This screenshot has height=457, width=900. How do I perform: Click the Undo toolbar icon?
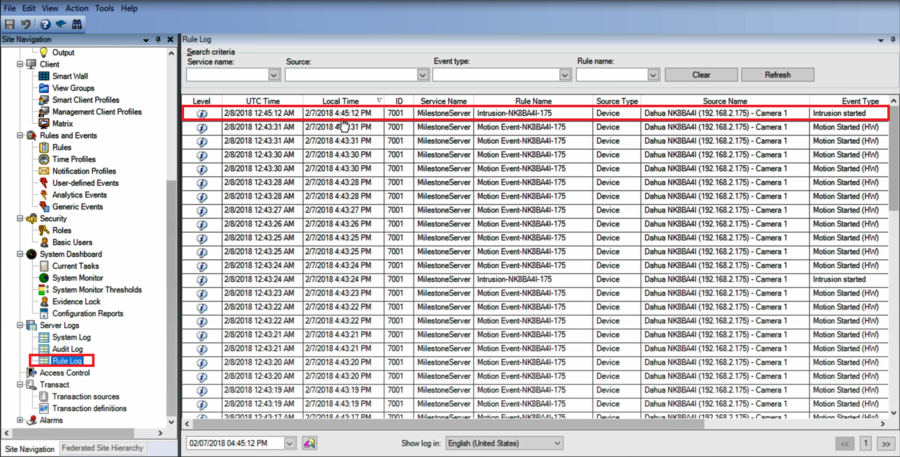coord(26,25)
